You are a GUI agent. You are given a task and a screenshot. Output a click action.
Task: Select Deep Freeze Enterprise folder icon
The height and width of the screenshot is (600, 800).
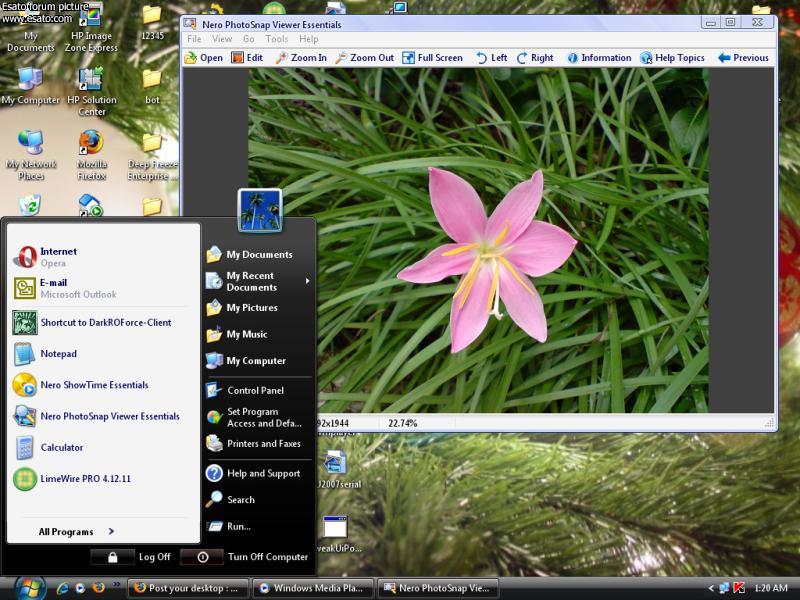153,157
